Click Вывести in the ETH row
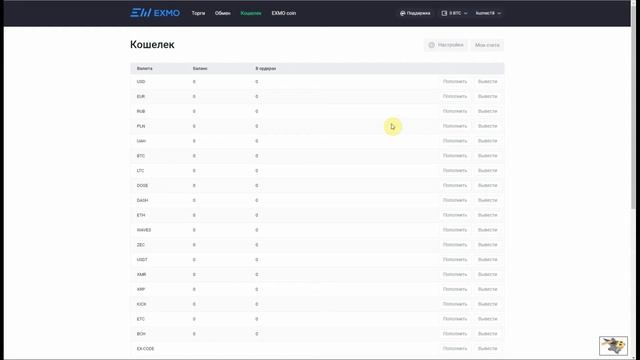 click(x=487, y=215)
